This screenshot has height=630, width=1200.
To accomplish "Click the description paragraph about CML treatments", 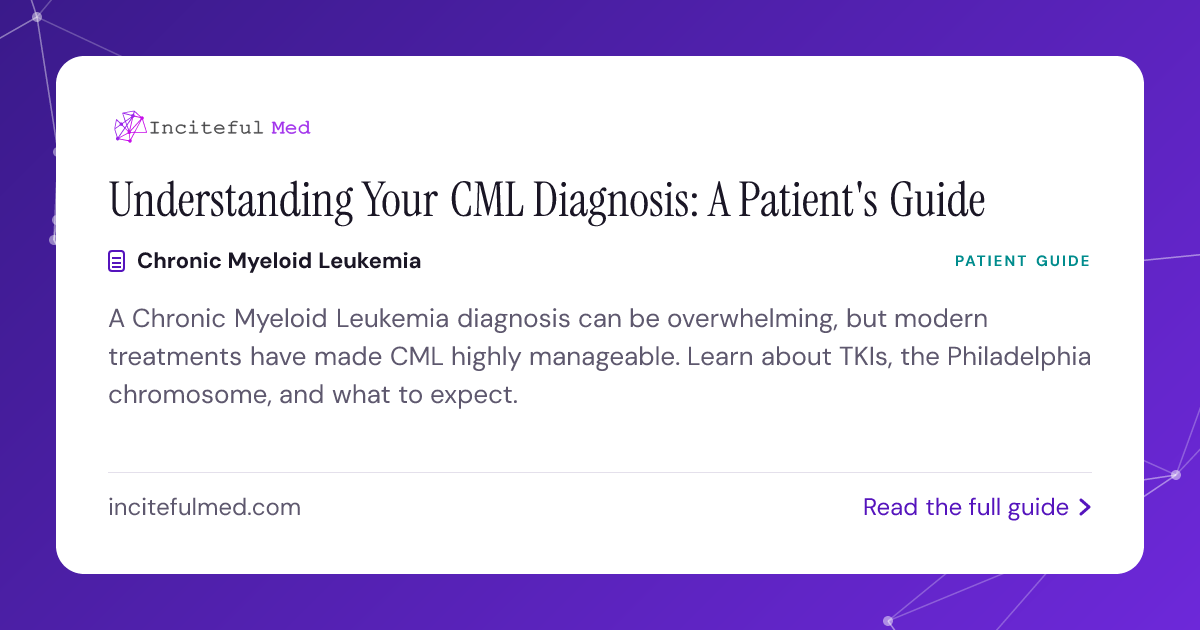I will [599, 357].
